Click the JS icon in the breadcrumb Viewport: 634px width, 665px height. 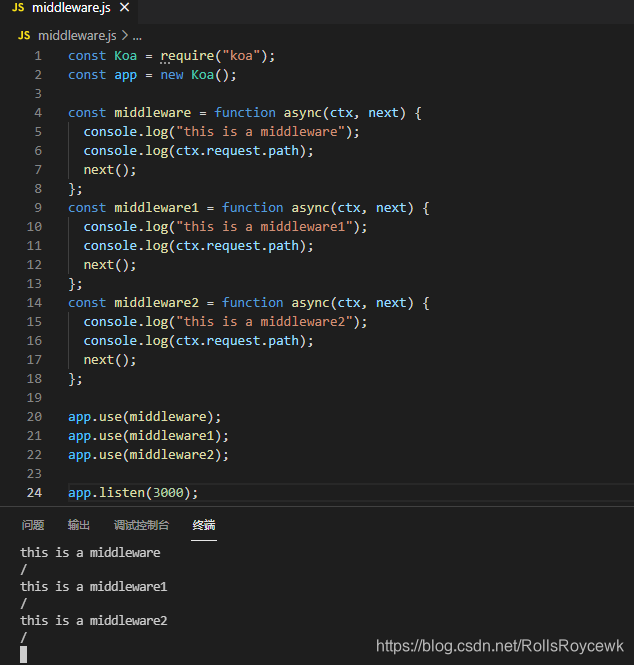(24, 36)
